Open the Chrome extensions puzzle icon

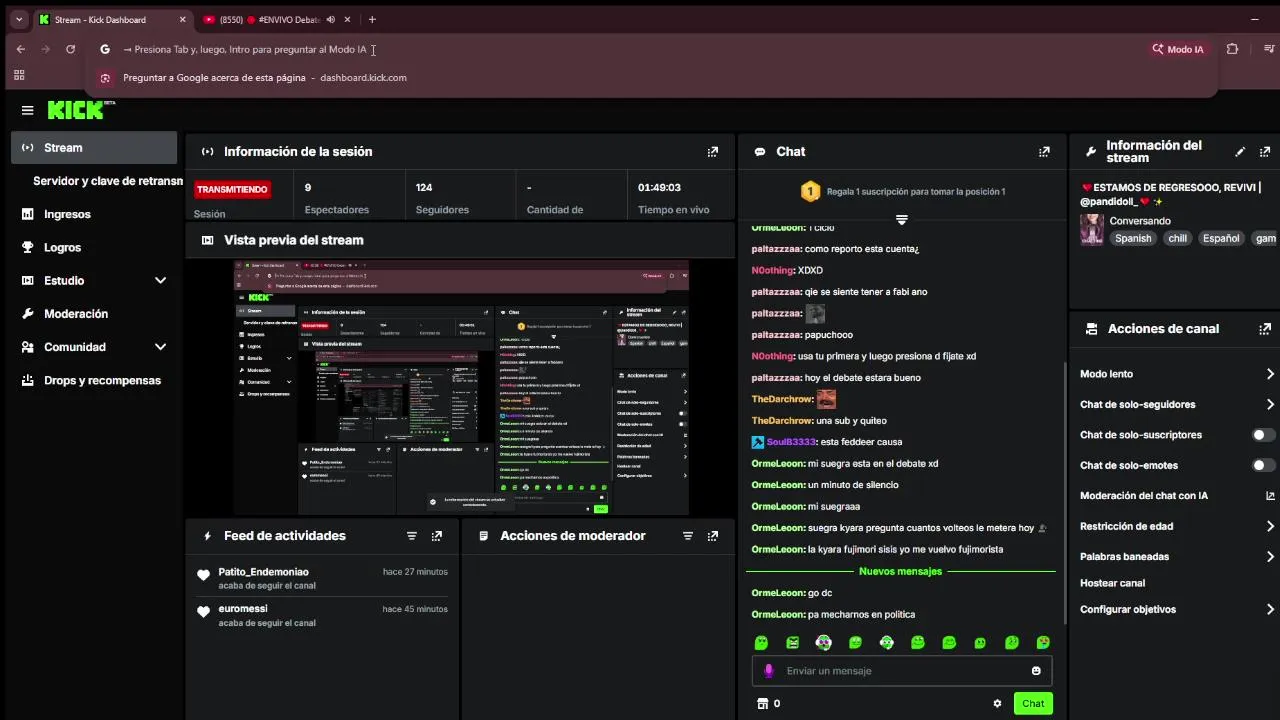coord(1232,49)
